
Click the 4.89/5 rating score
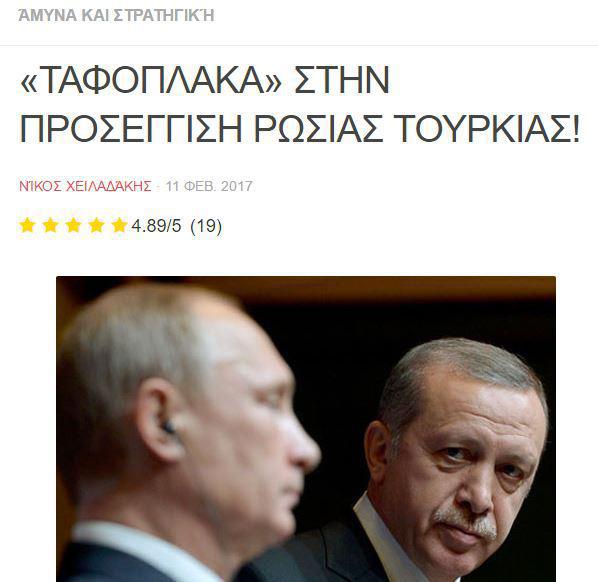tap(156, 226)
